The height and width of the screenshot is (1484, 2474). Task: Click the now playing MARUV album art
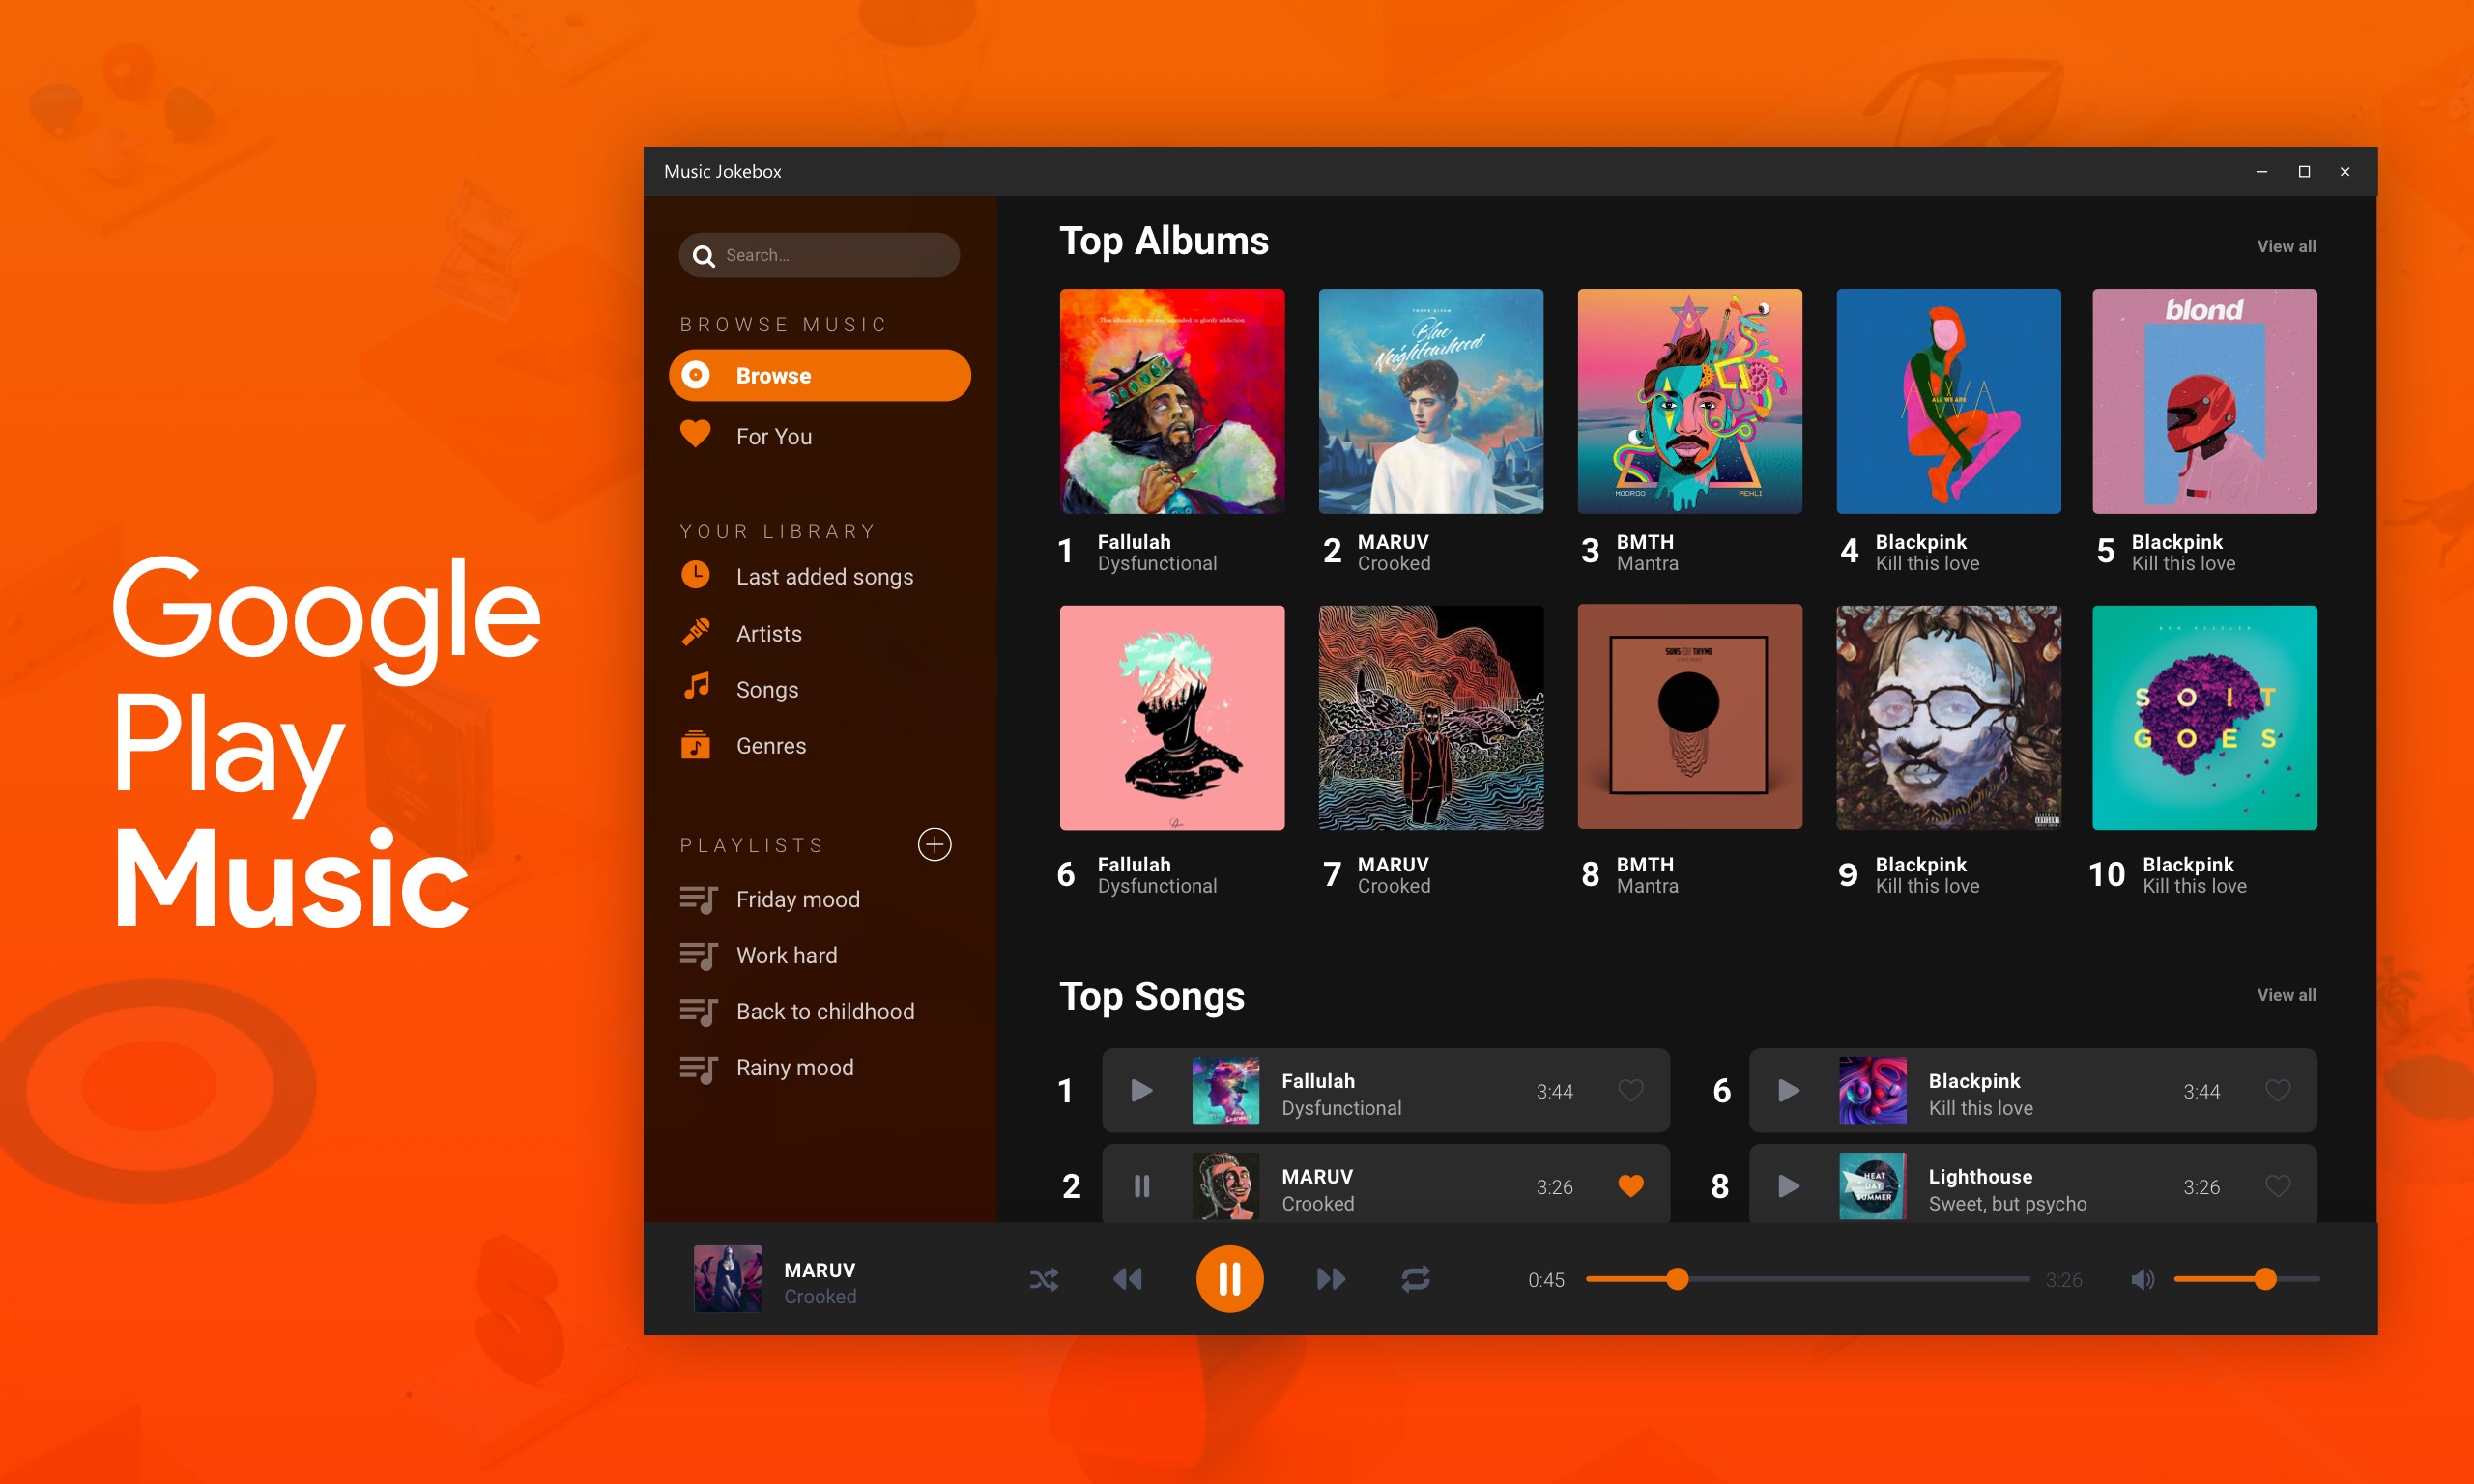click(728, 1278)
